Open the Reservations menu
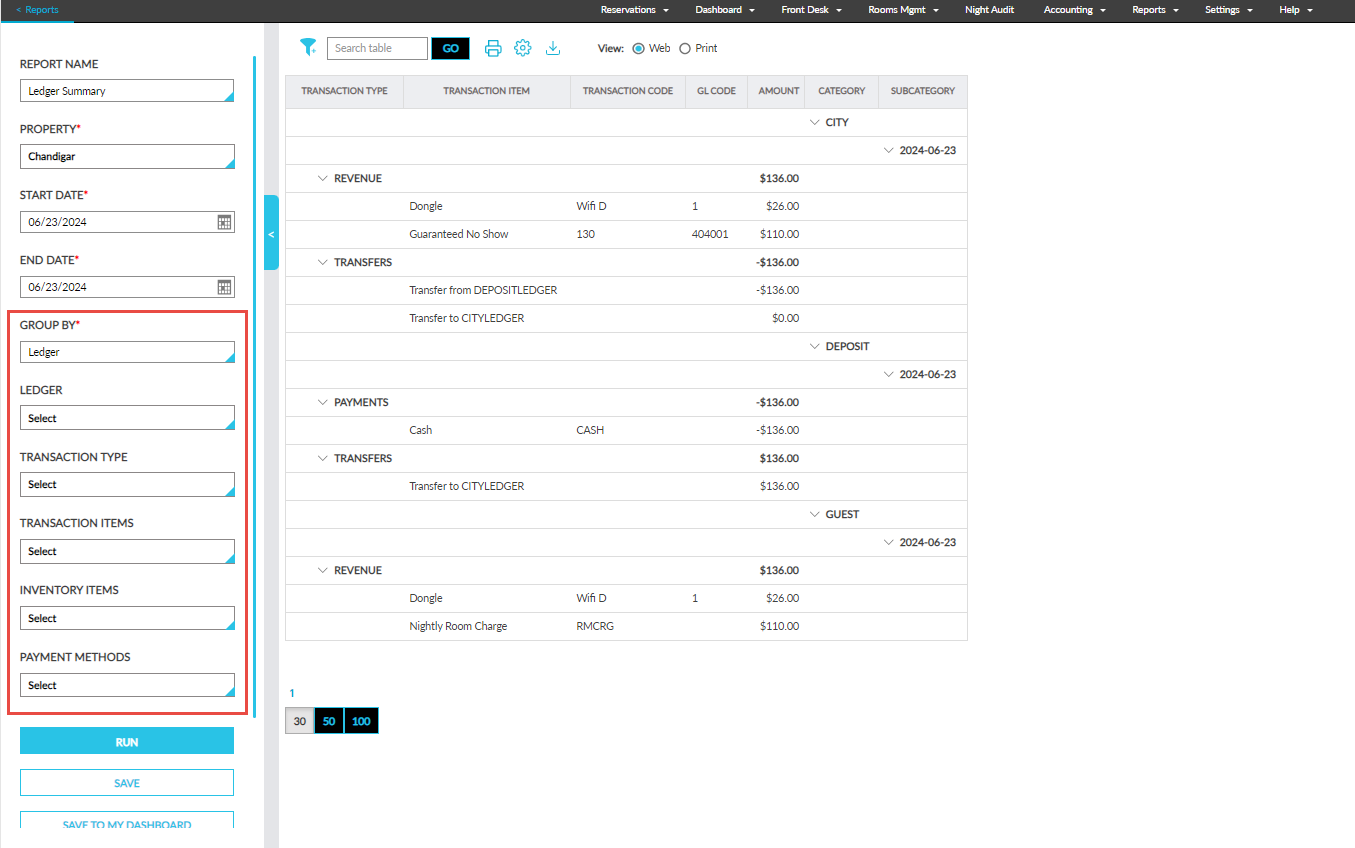 (634, 10)
